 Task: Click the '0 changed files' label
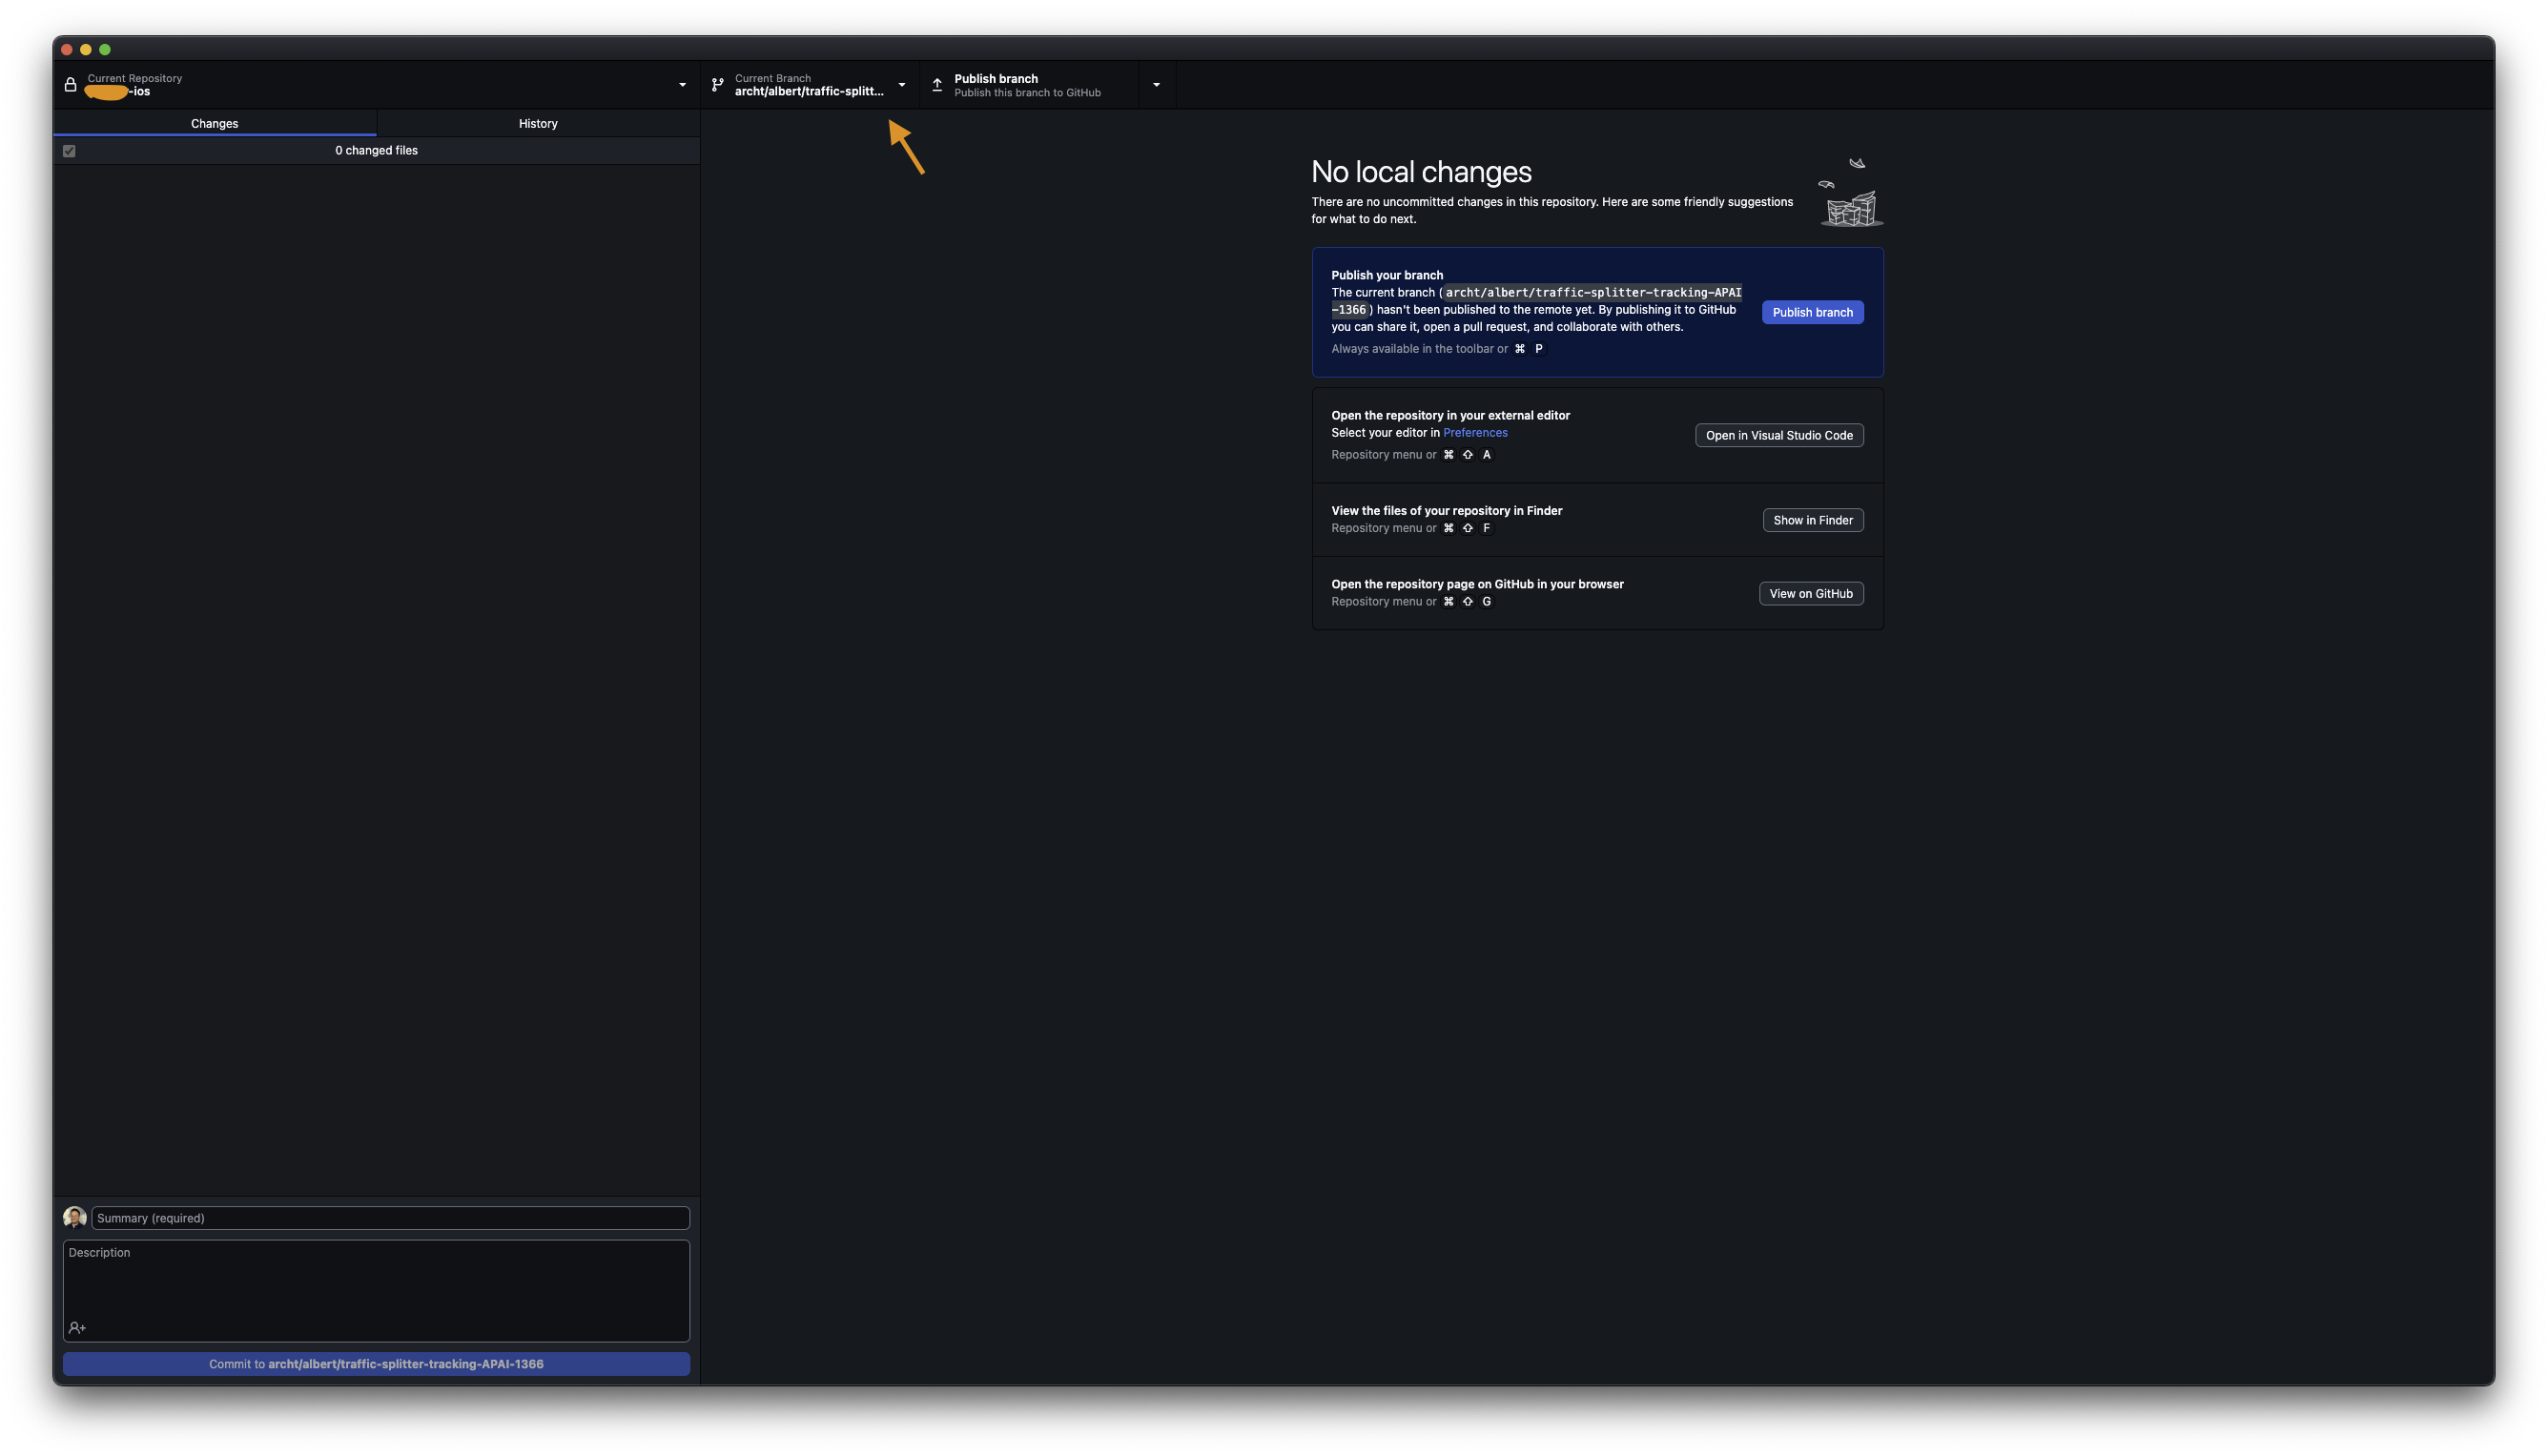click(x=376, y=151)
